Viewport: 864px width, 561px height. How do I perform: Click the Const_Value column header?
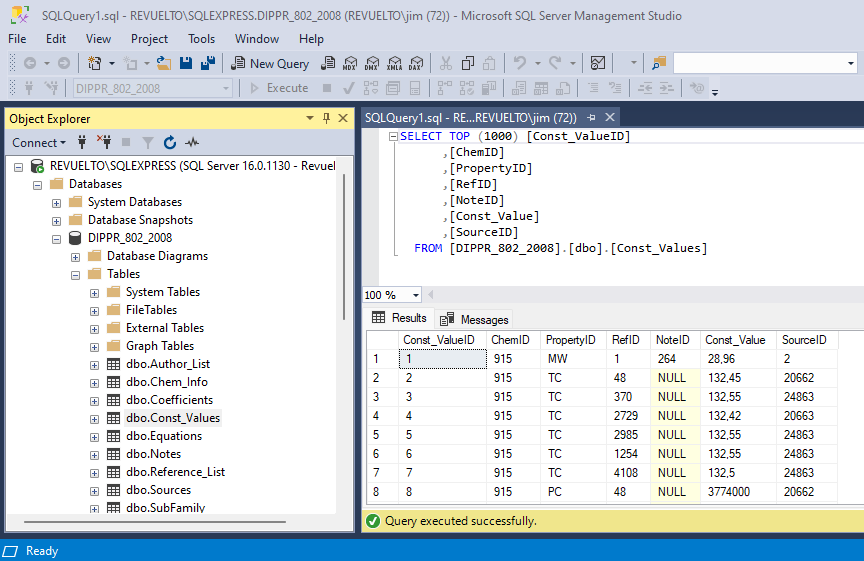pyautogui.click(x=738, y=340)
